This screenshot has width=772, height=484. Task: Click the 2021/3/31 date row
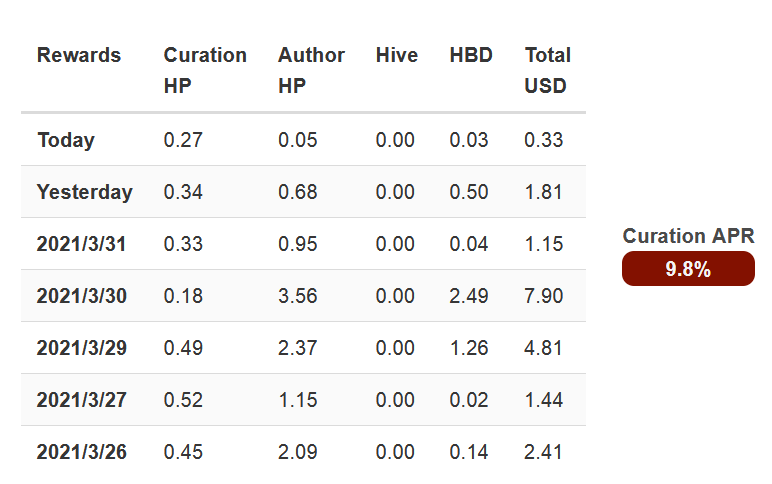point(303,244)
